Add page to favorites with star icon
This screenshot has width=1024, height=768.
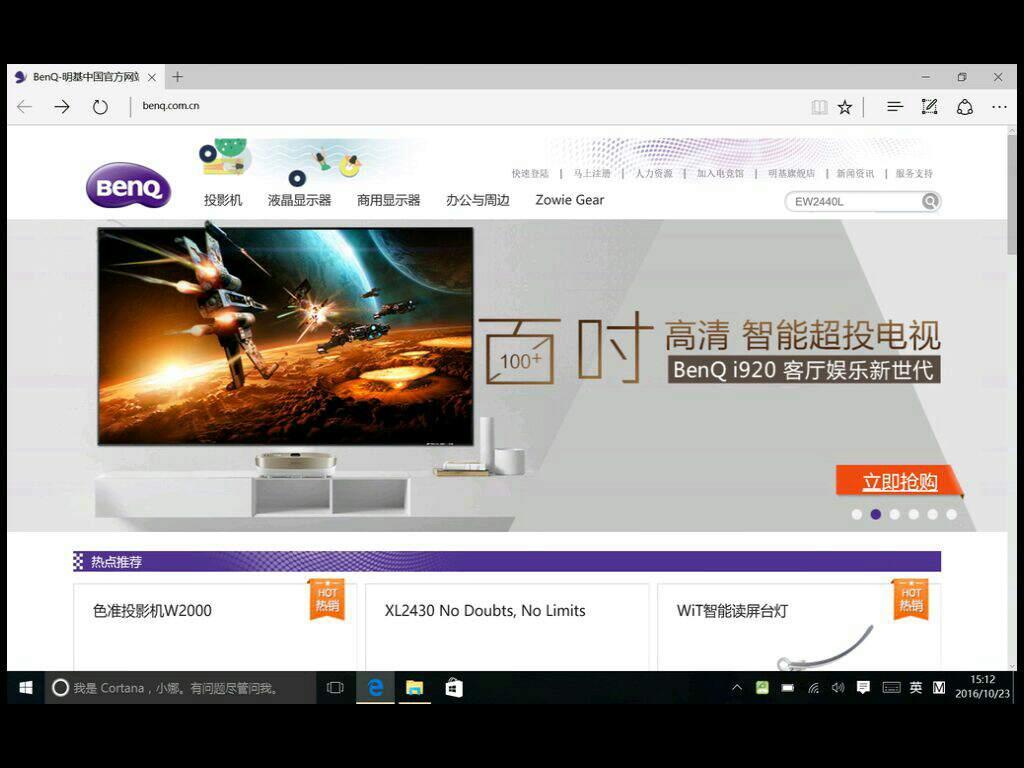(x=845, y=107)
